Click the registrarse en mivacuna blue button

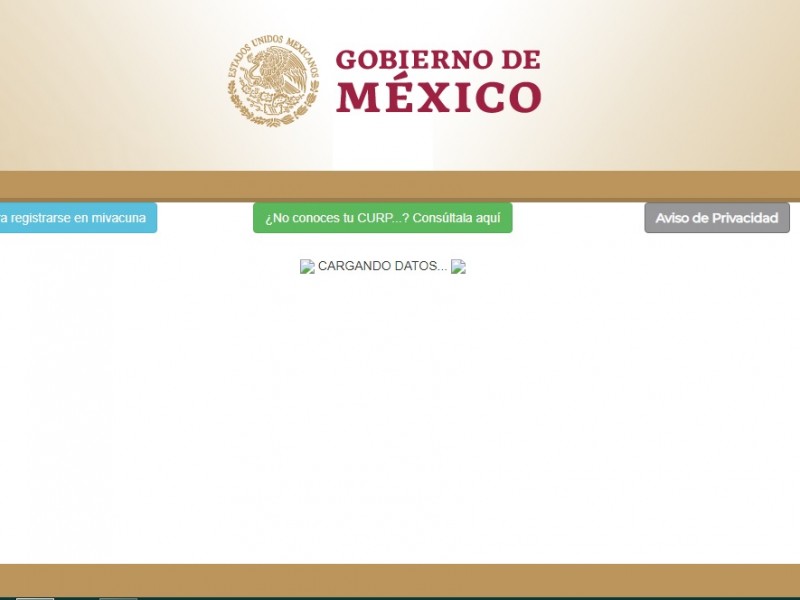tap(78, 218)
